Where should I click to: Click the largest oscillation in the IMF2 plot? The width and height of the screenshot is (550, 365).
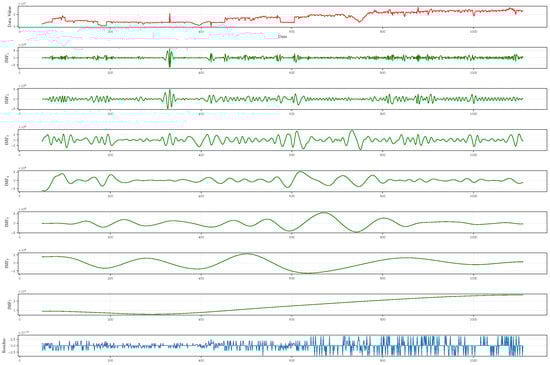pos(169,99)
